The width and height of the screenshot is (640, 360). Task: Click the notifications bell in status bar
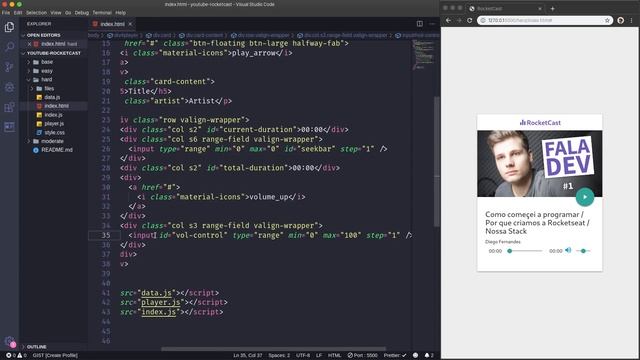tap(429, 356)
